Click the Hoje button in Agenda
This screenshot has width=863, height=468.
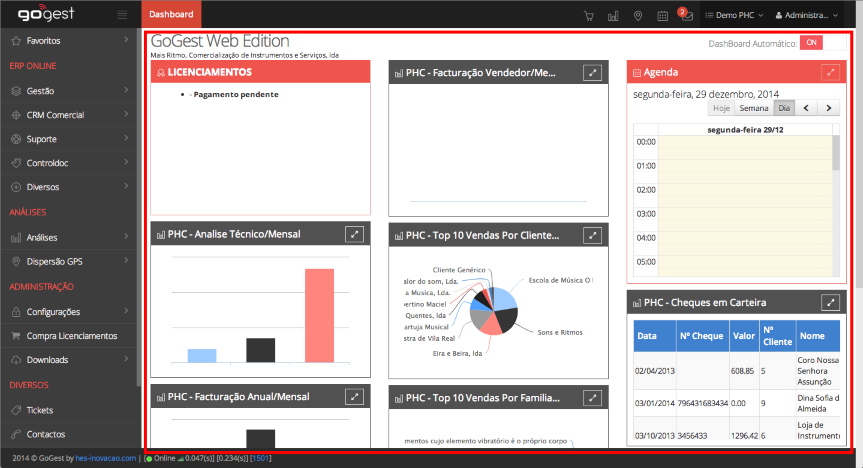(721, 108)
